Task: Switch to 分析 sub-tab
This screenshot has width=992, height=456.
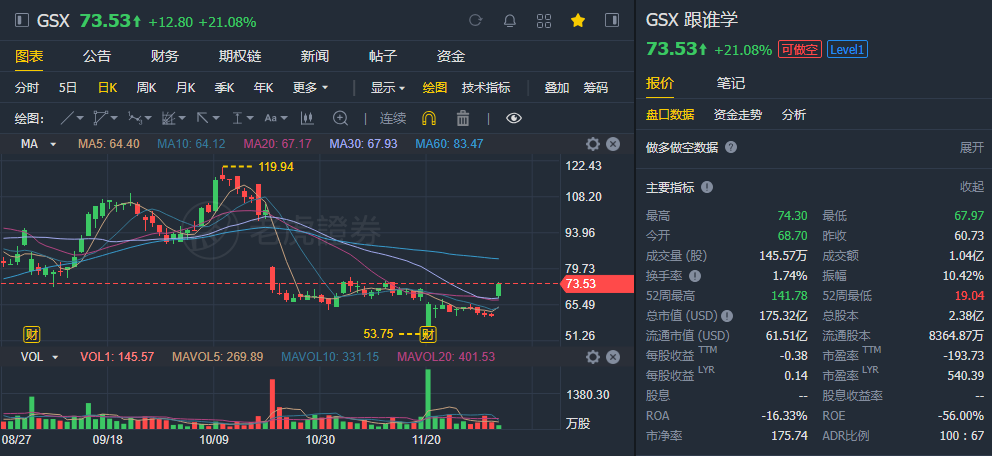Action: point(794,114)
